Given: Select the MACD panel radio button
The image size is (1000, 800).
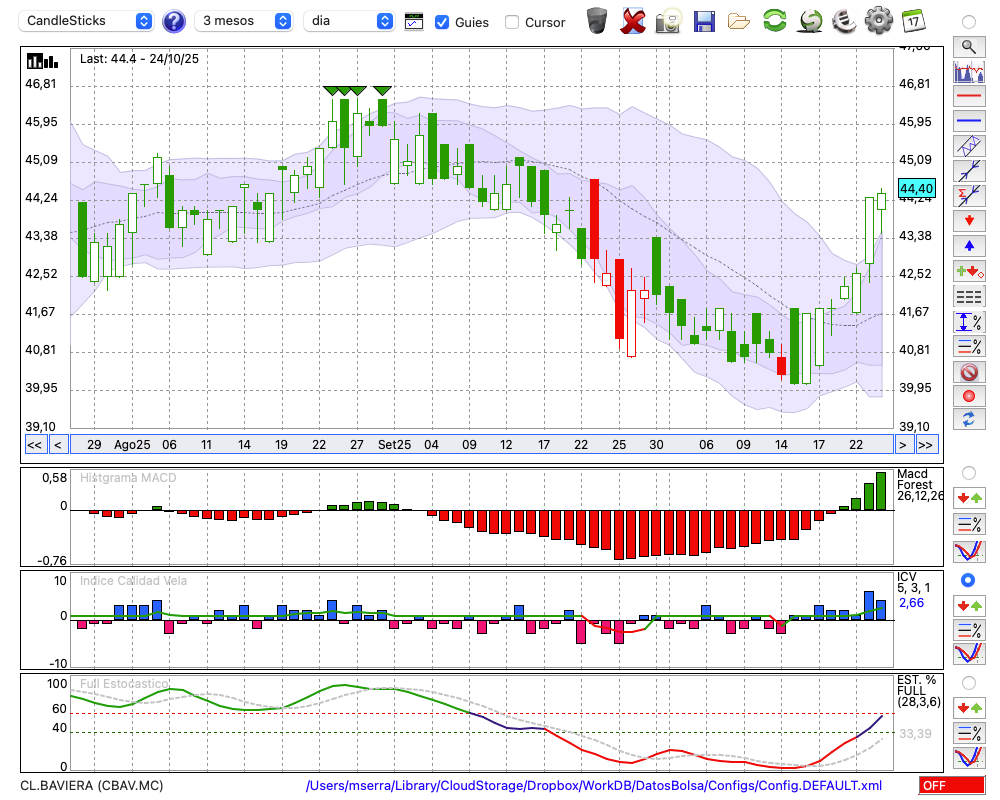Looking at the screenshot, I should click(x=969, y=473).
